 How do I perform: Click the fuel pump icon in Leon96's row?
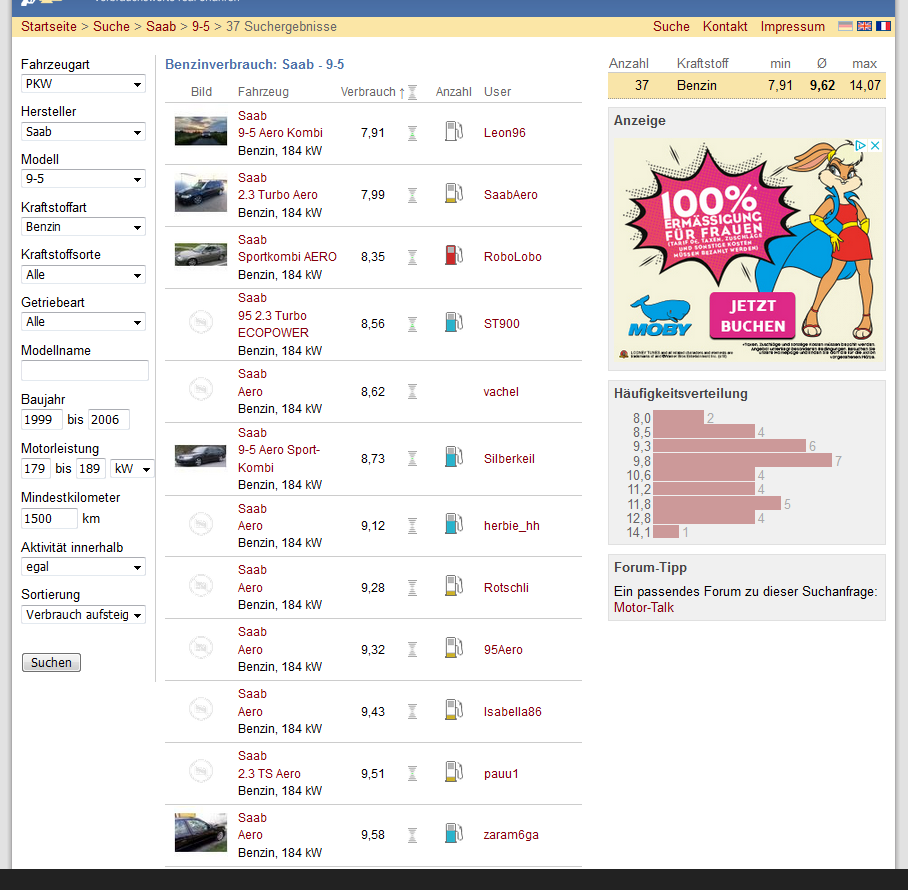[454, 131]
